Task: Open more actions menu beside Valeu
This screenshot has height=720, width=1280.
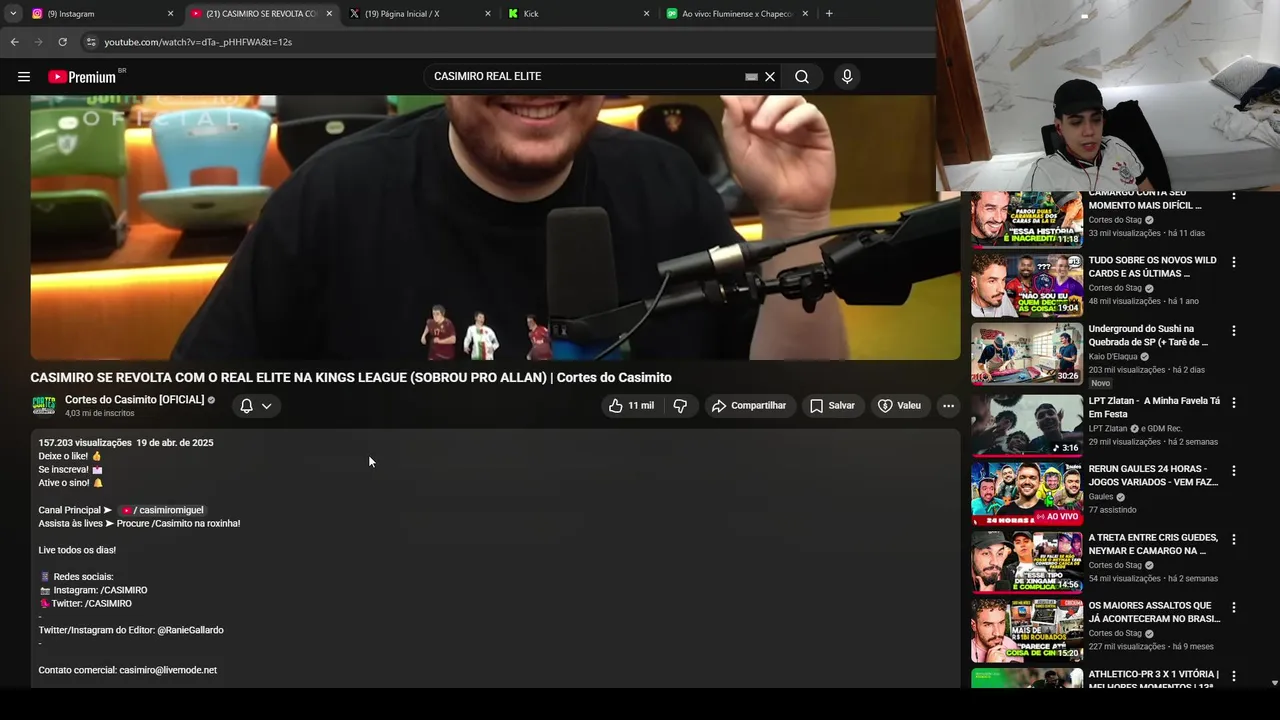Action: (948, 406)
